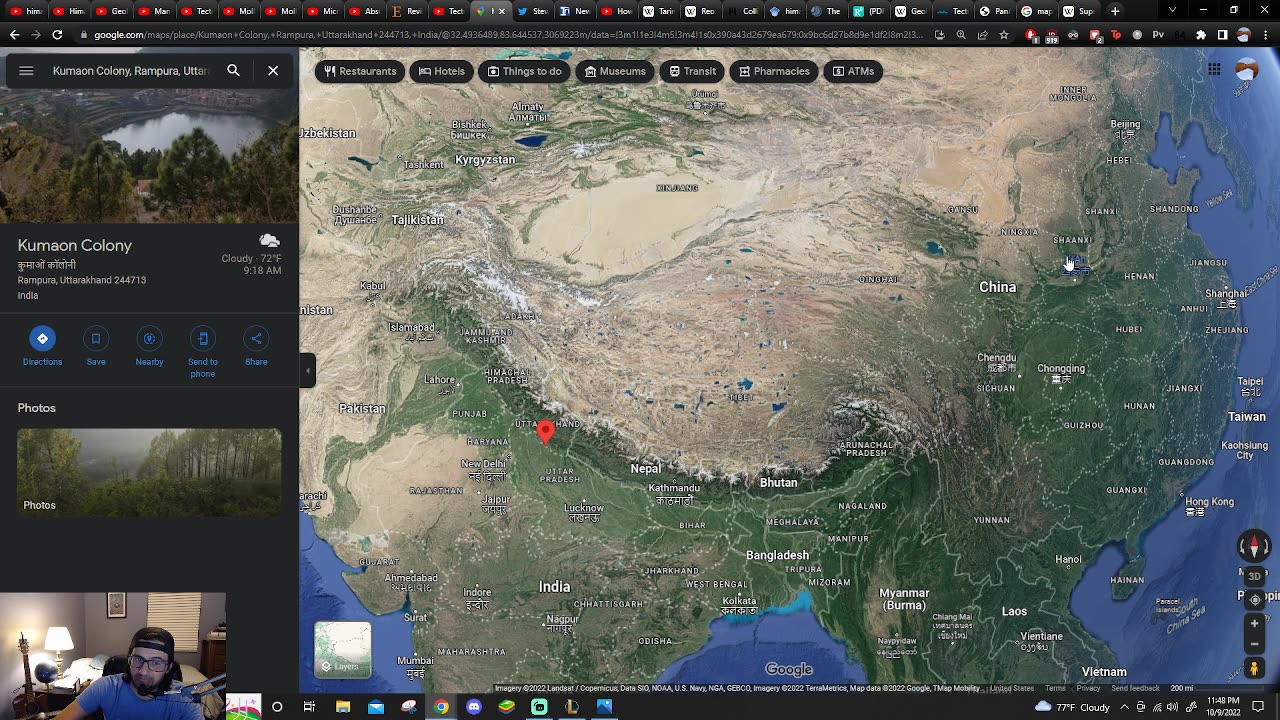Zoom in on the map
The height and width of the screenshot is (720, 1280).
tap(1255, 623)
